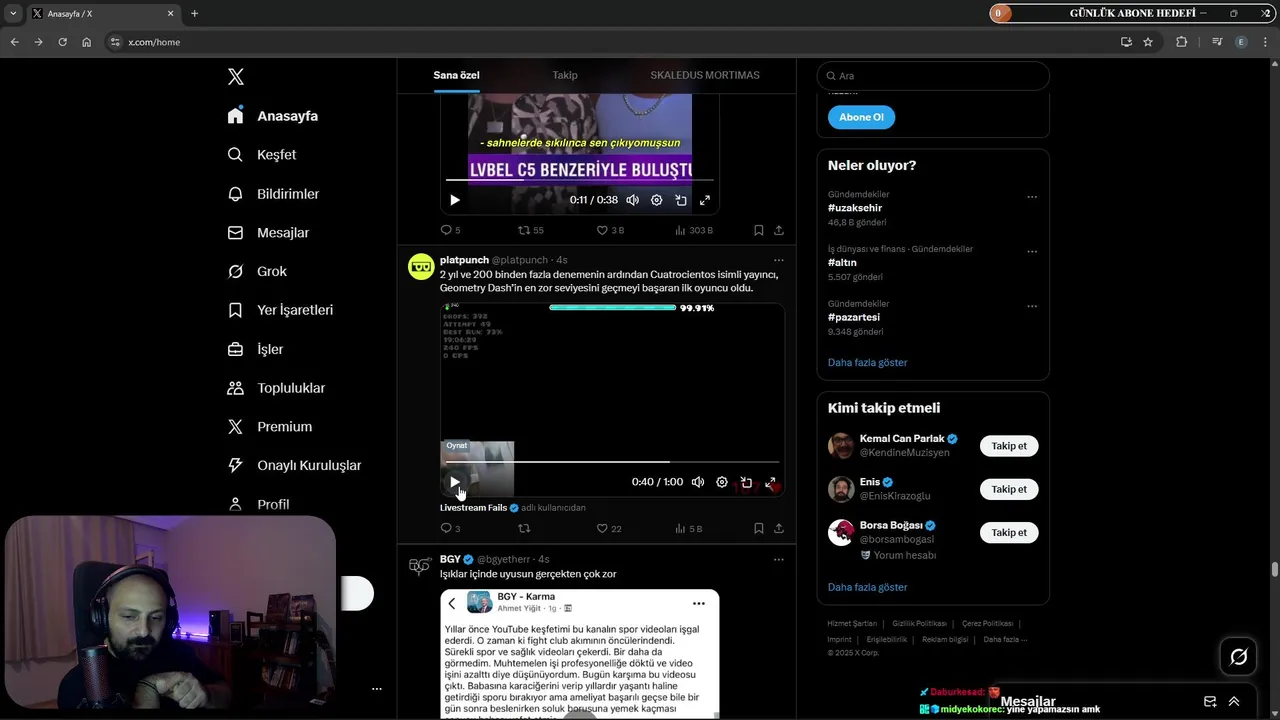Open more options on platpunch post
The image size is (1280, 720).
(x=779, y=260)
